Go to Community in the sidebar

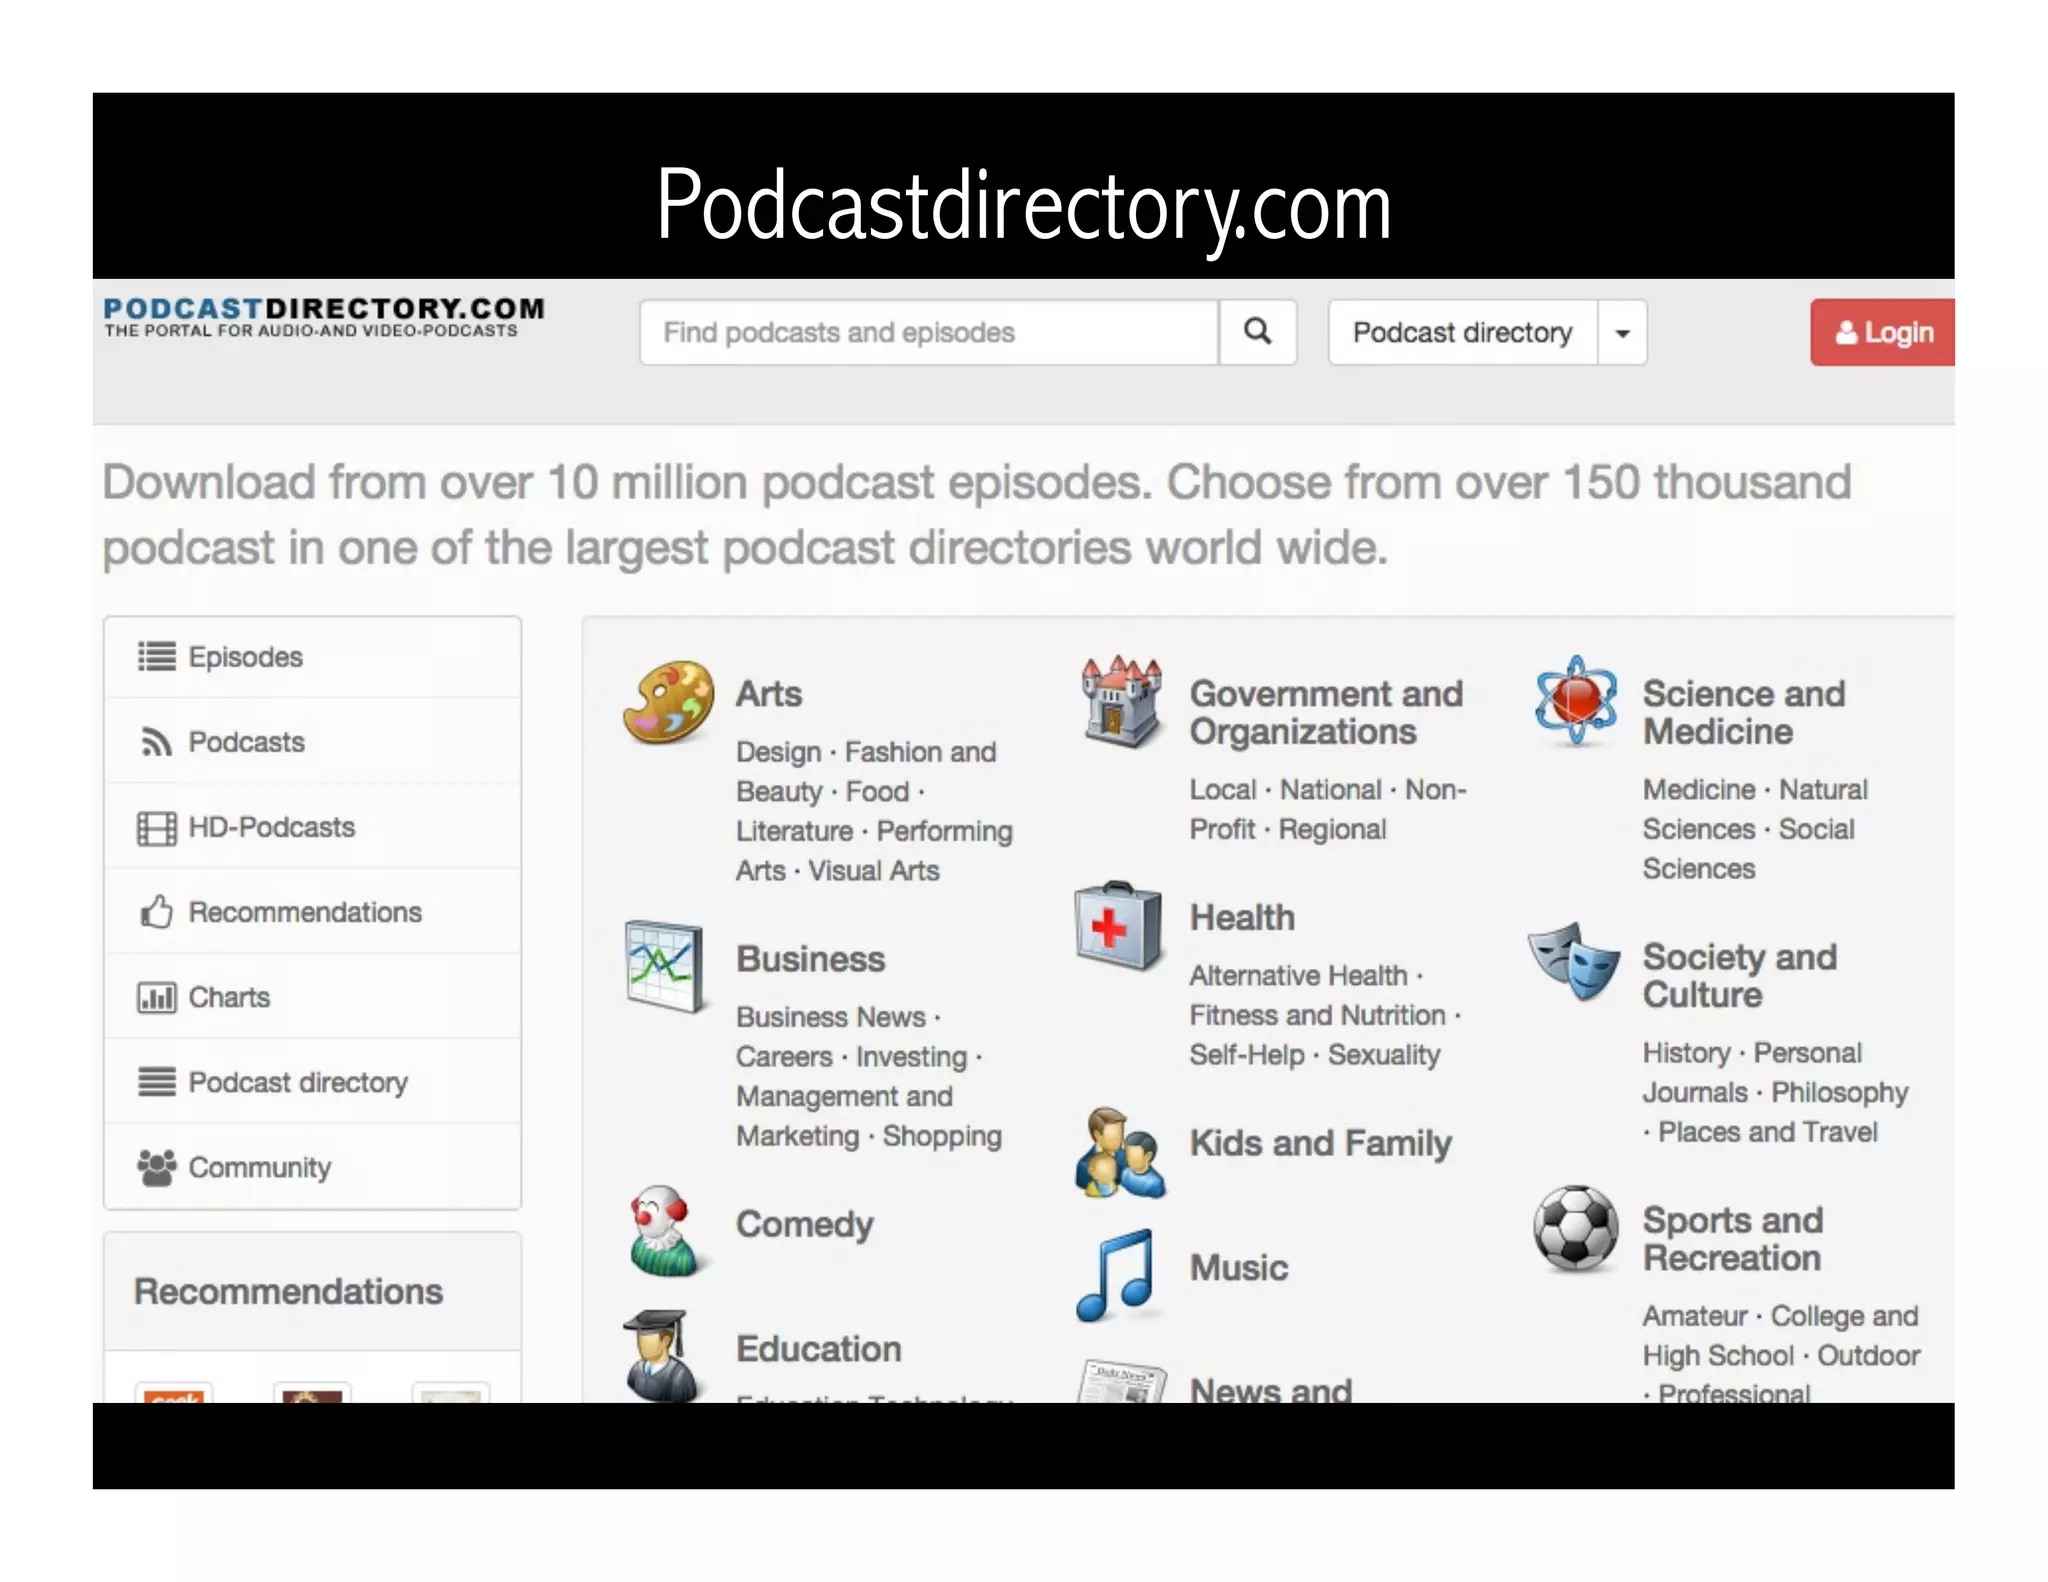click(259, 1167)
